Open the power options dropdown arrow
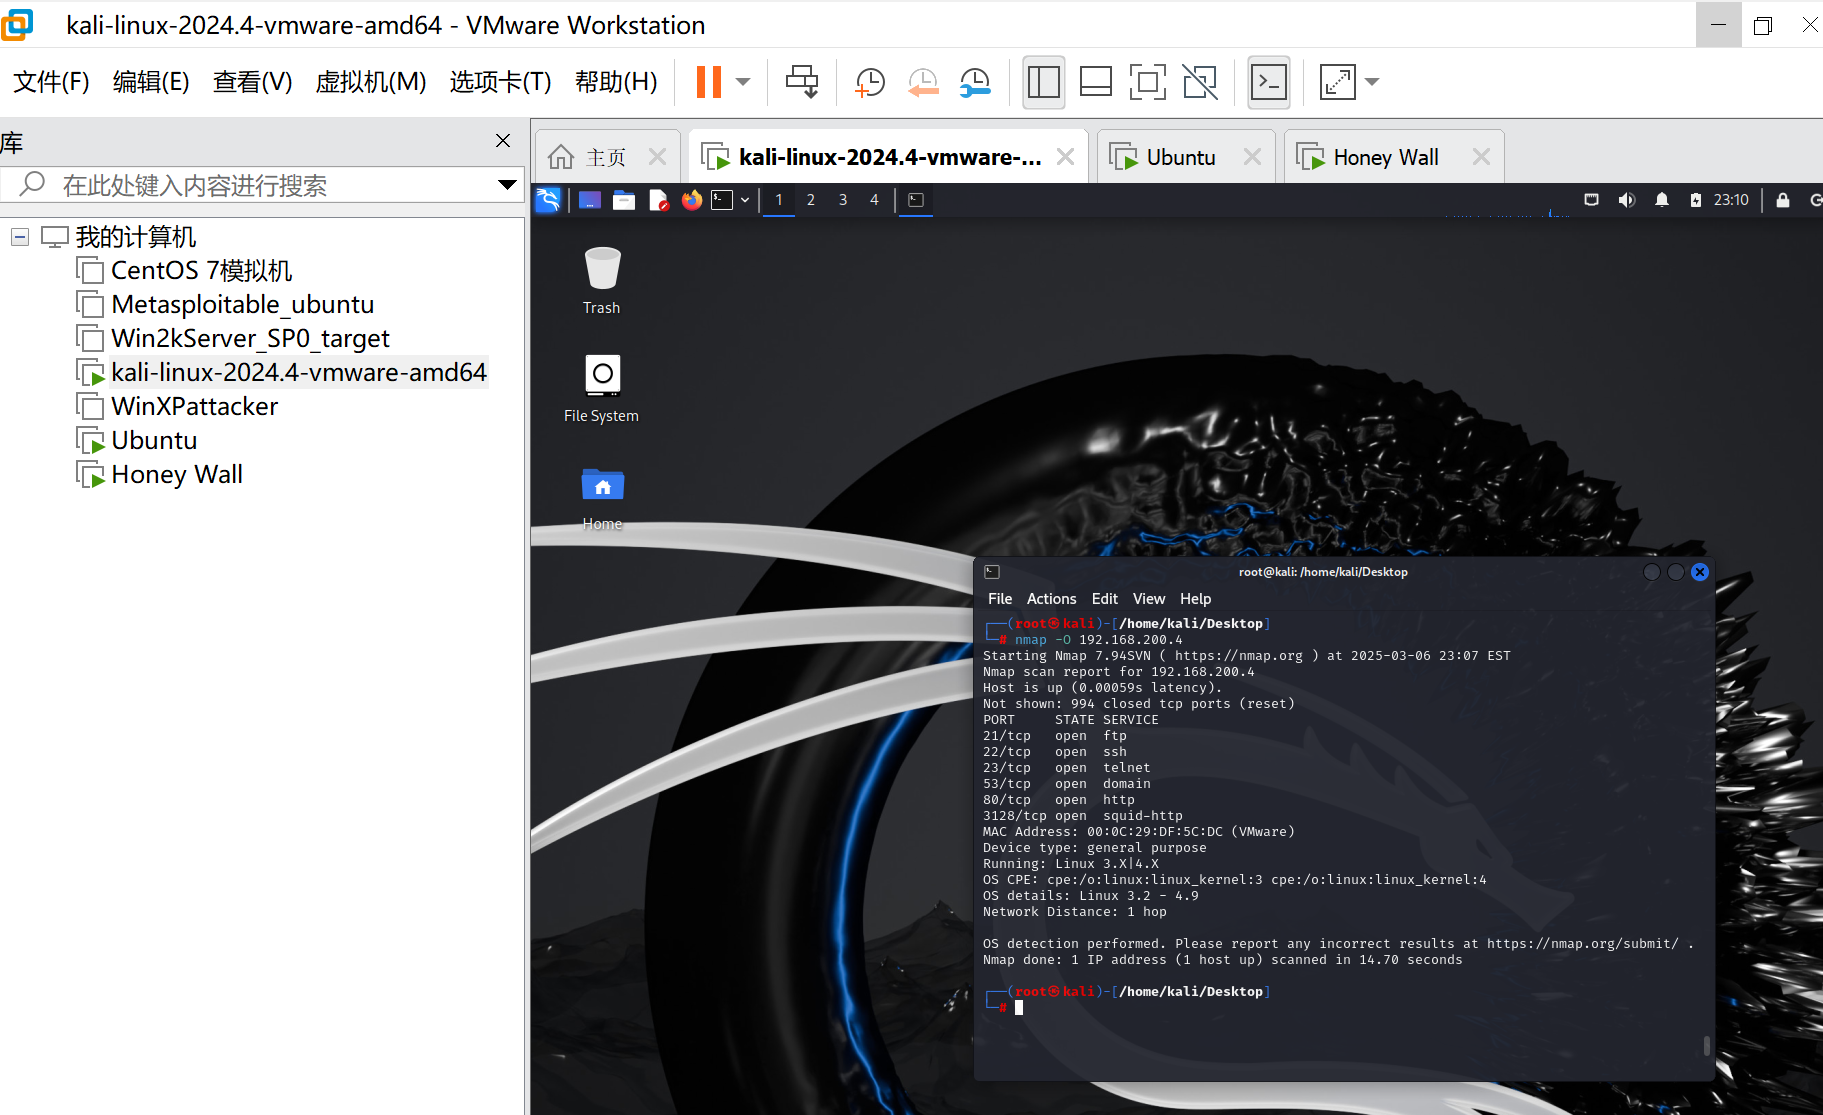 pyautogui.click(x=743, y=82)
